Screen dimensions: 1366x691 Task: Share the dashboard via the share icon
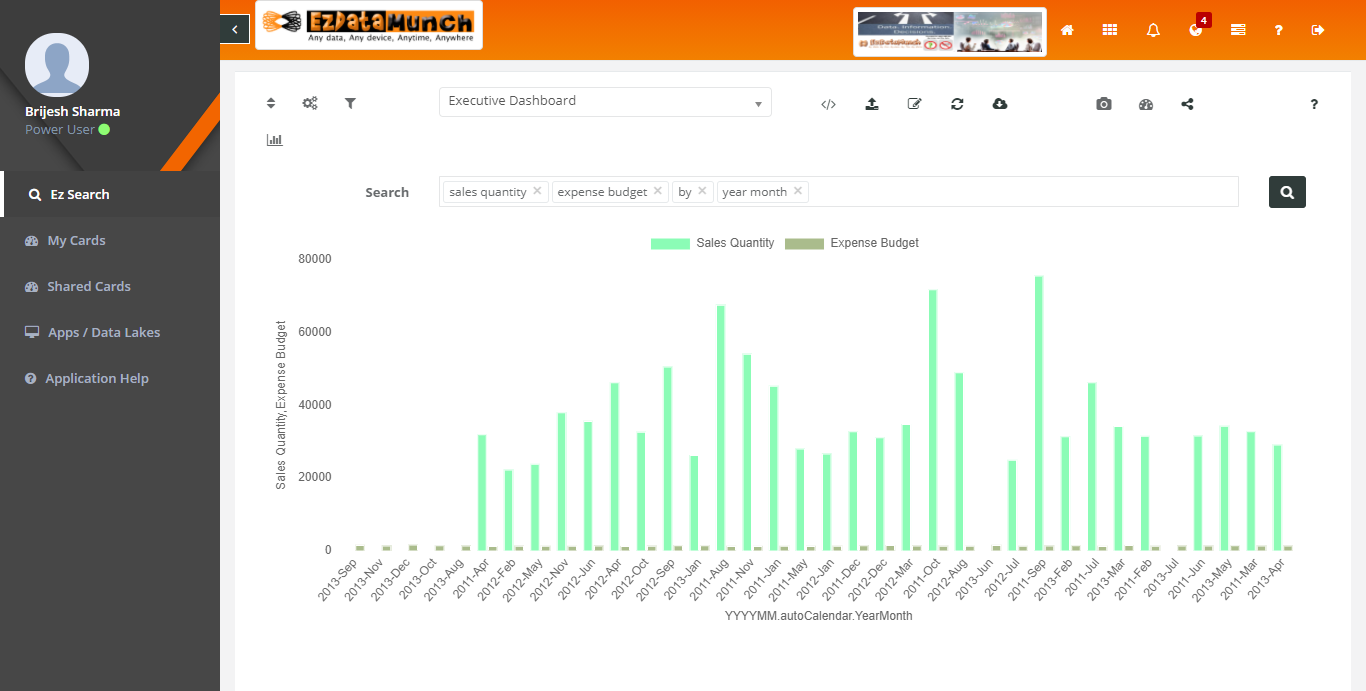(x=1187, y=103)
